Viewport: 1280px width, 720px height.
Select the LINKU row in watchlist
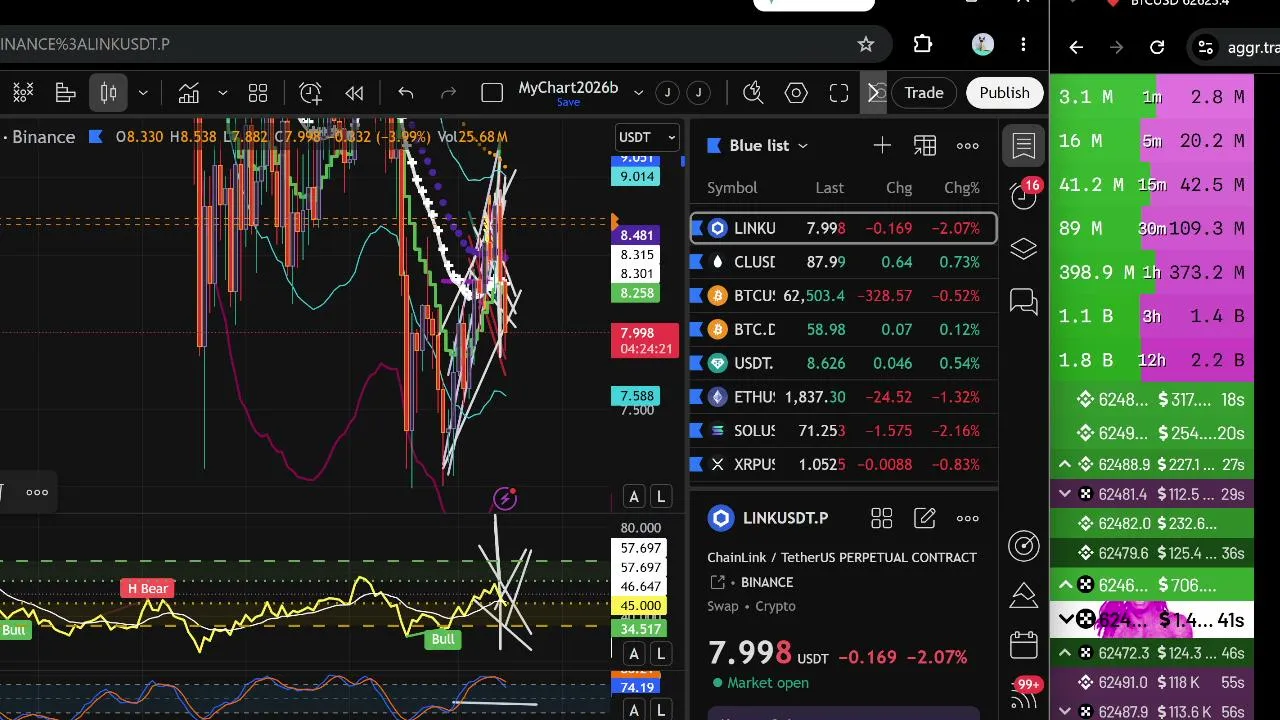point(843,228)
